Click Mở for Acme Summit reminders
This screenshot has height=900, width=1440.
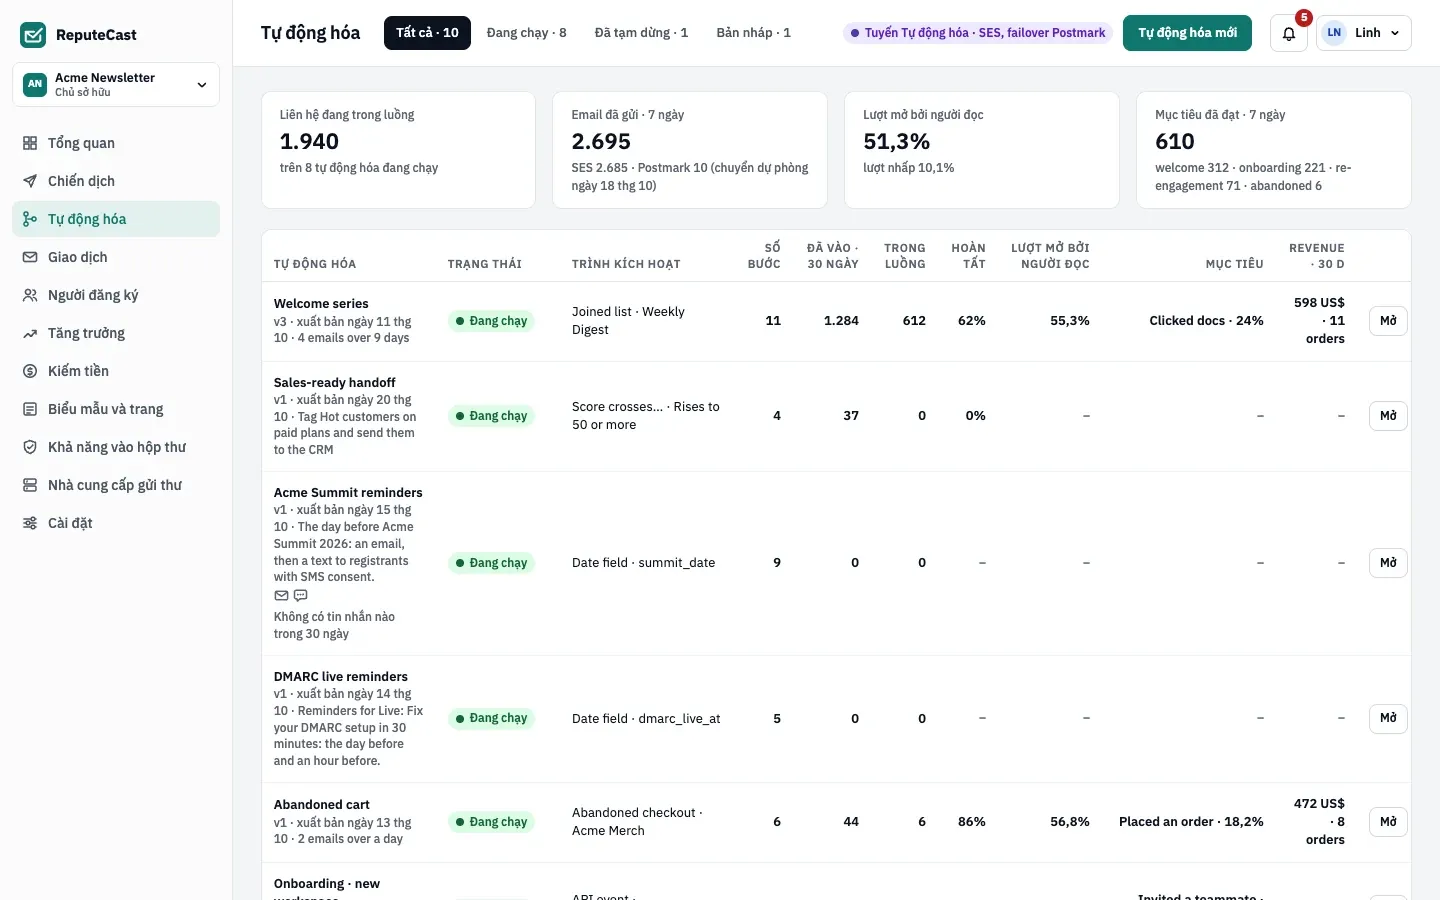[1388, 563]
